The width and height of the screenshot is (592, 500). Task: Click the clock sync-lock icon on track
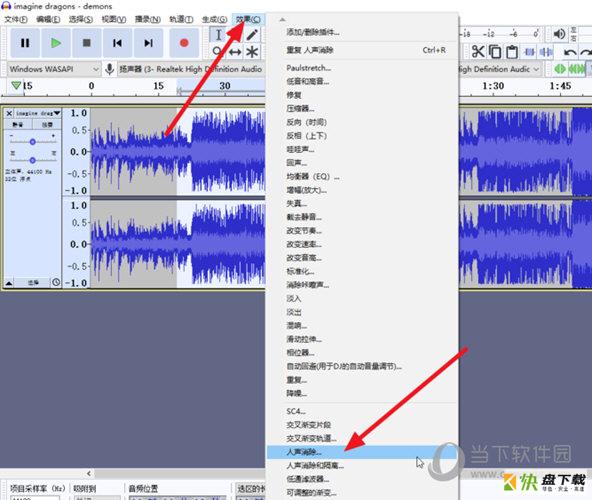tap(56, 282)
